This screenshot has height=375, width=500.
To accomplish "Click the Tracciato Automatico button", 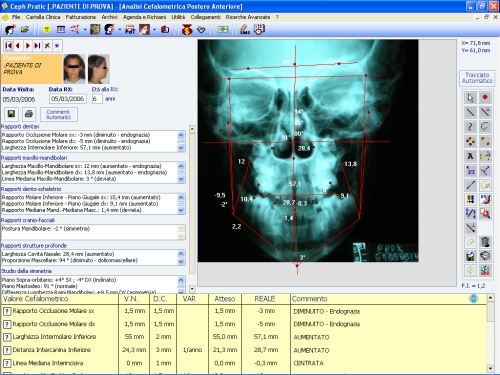I will point(477,78).
